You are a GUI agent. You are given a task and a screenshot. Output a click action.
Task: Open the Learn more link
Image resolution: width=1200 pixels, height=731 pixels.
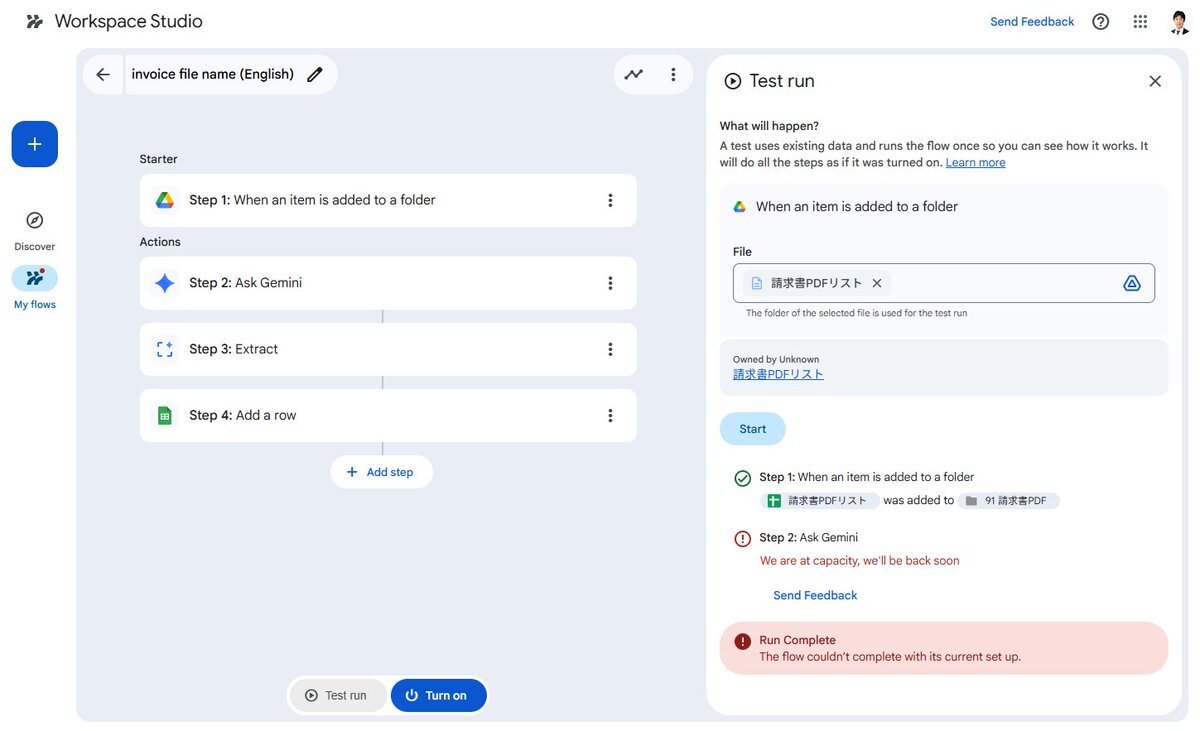[975, 163]
